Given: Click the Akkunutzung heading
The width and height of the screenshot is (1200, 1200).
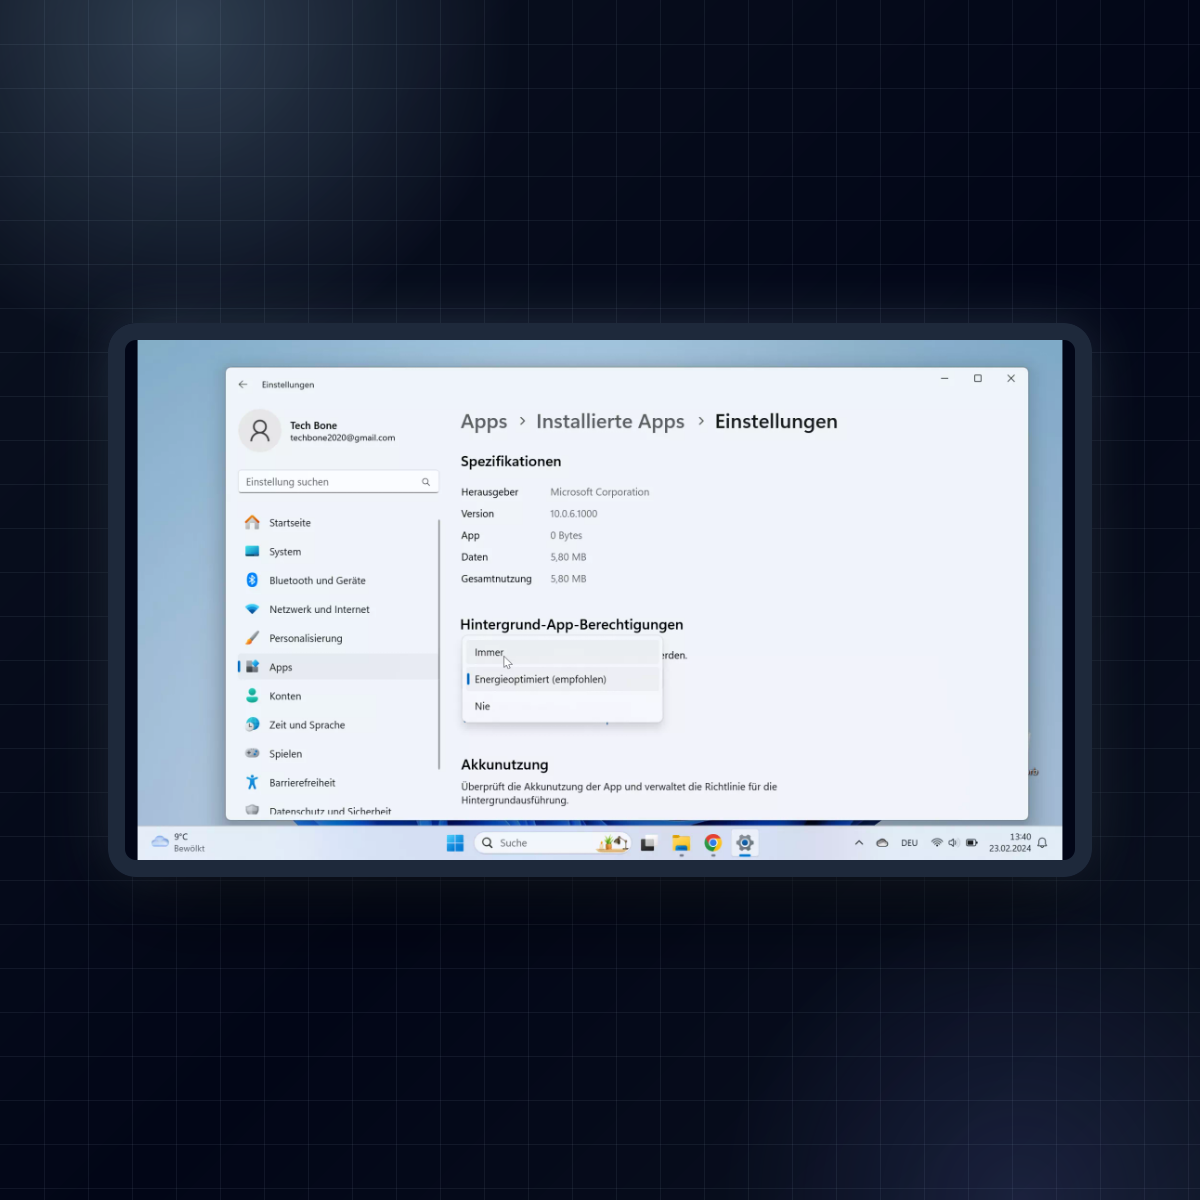Looking at the screenshot, I should pyautogui.click(x=505, y=765).
